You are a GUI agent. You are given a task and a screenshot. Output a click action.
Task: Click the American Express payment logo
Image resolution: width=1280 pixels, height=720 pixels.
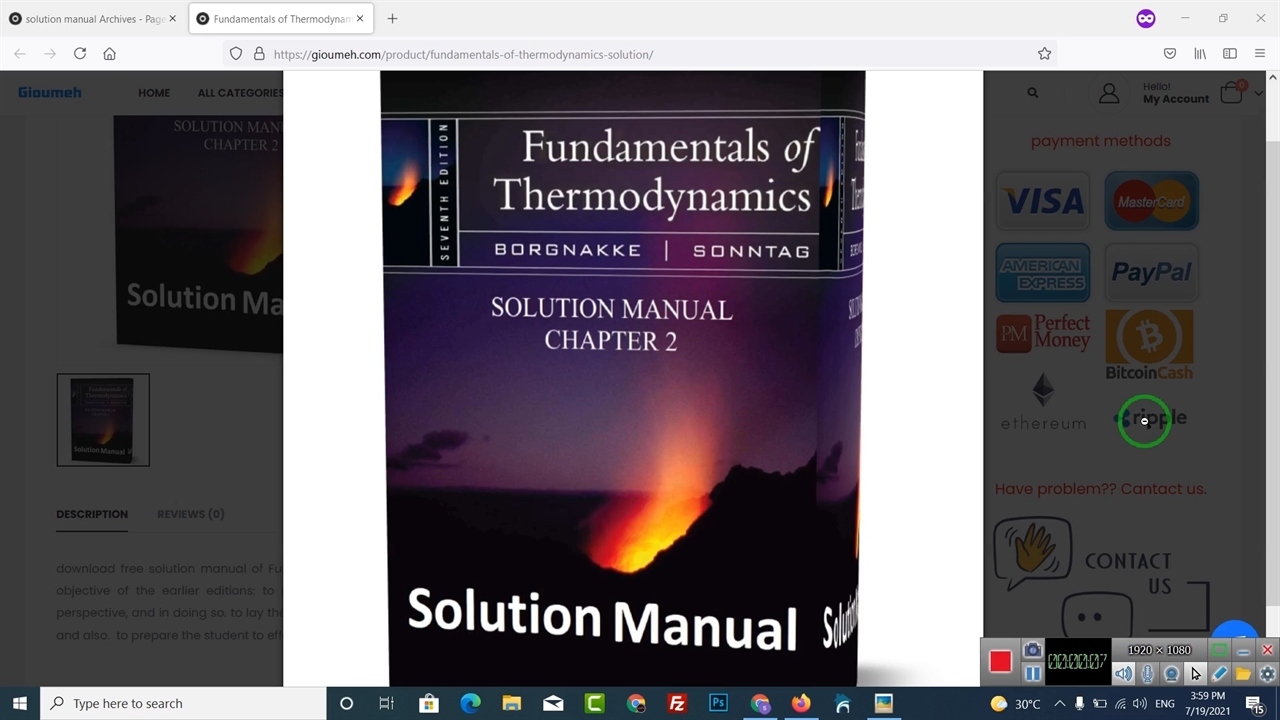1043,272
